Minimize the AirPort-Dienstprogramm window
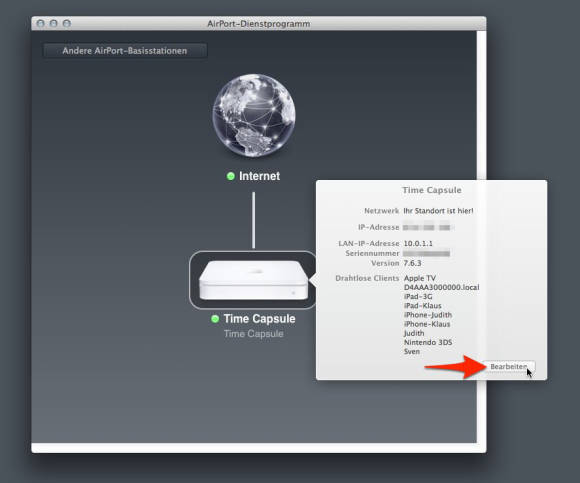Screen dimensions: 580x483 click(54, 23)
